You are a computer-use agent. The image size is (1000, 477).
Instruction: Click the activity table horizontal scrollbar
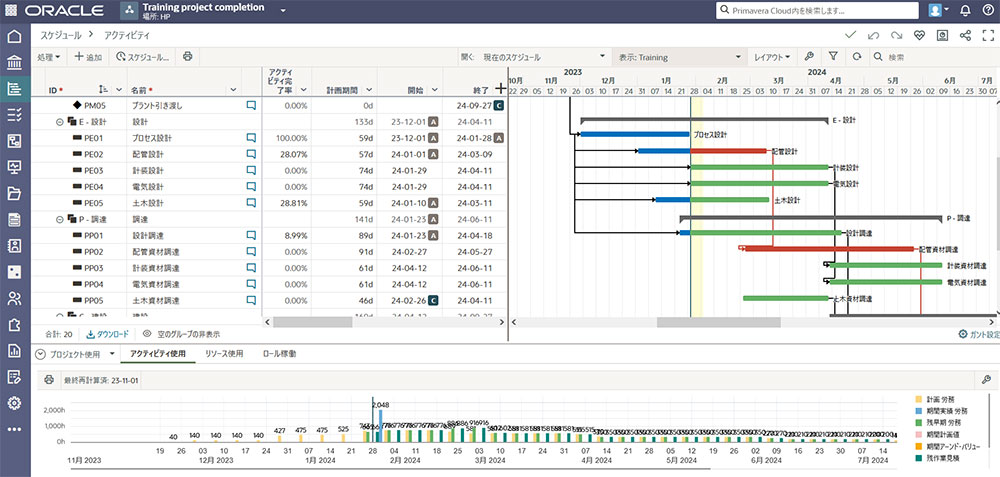(x=312, y=322)
